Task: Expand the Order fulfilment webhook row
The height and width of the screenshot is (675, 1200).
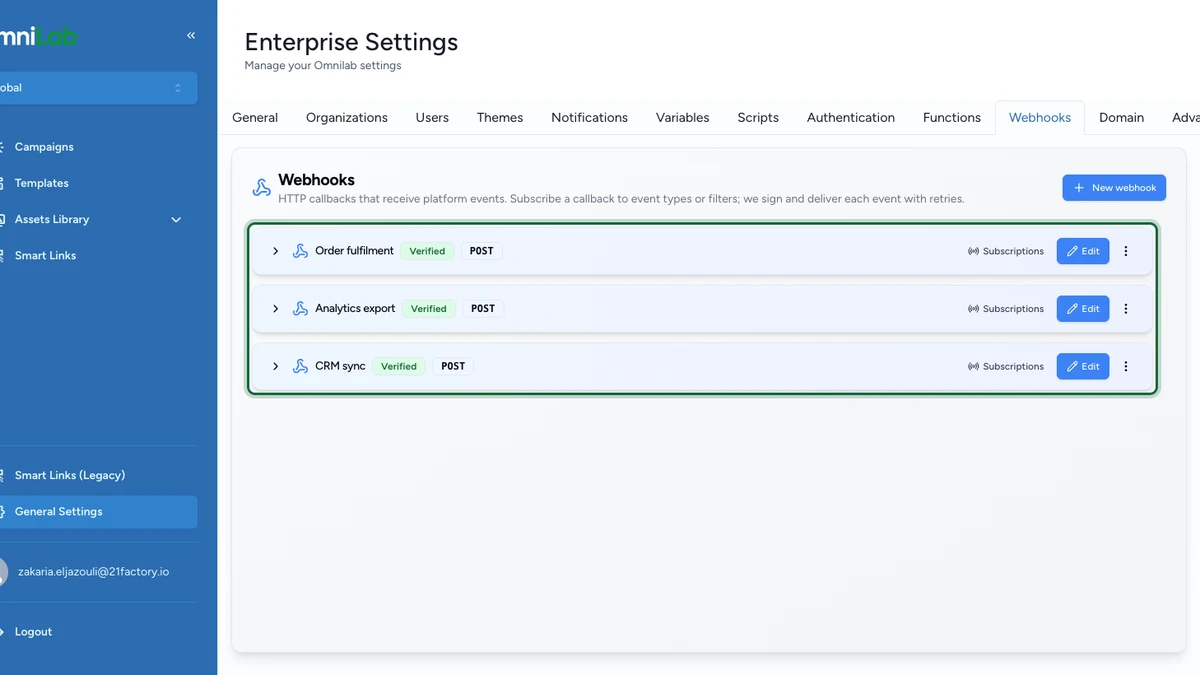Action: point(275,251)
